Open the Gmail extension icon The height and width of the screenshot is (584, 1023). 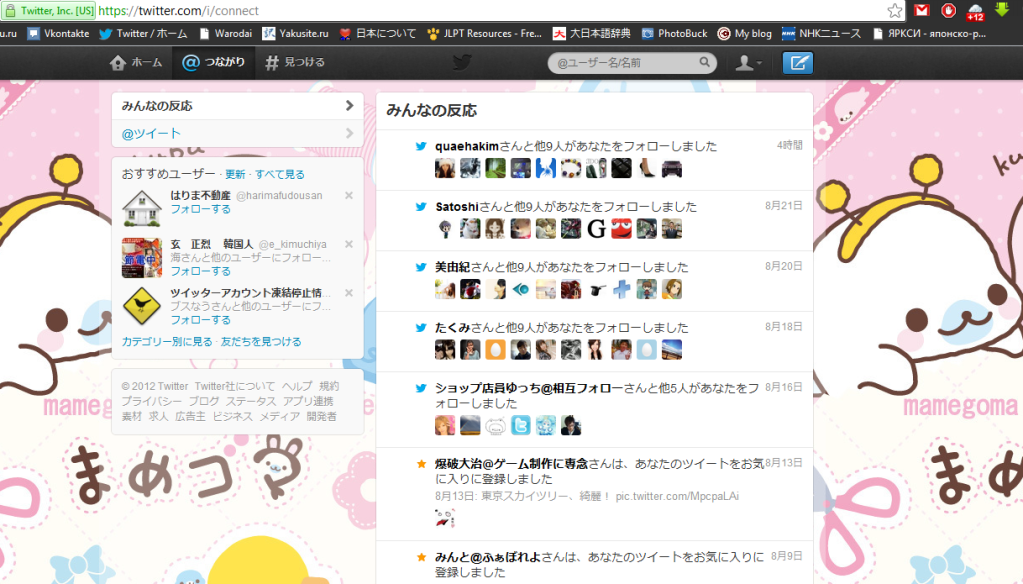coord(921,10)
